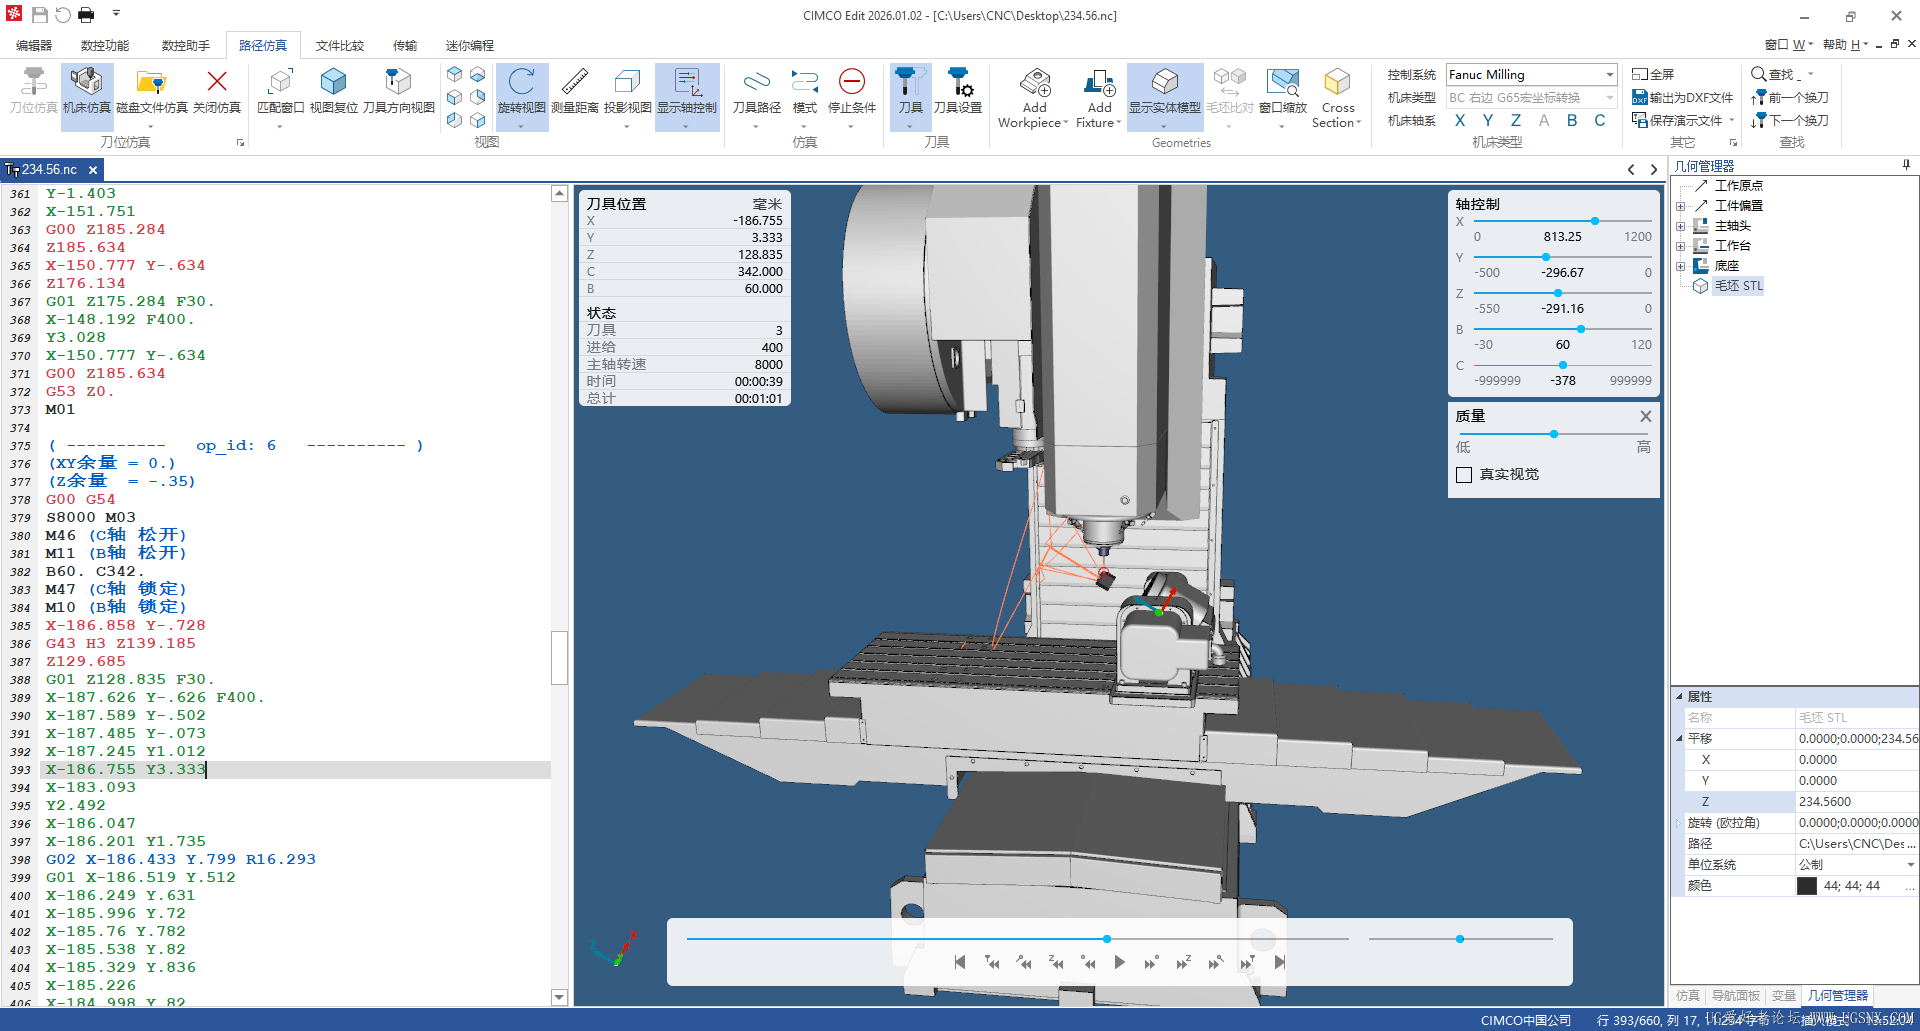The height and width of the screenshot is (1031, 1920).
Task: Close the 质量 quality panel
Action: pyautogui.click(x=1646, y=416)
